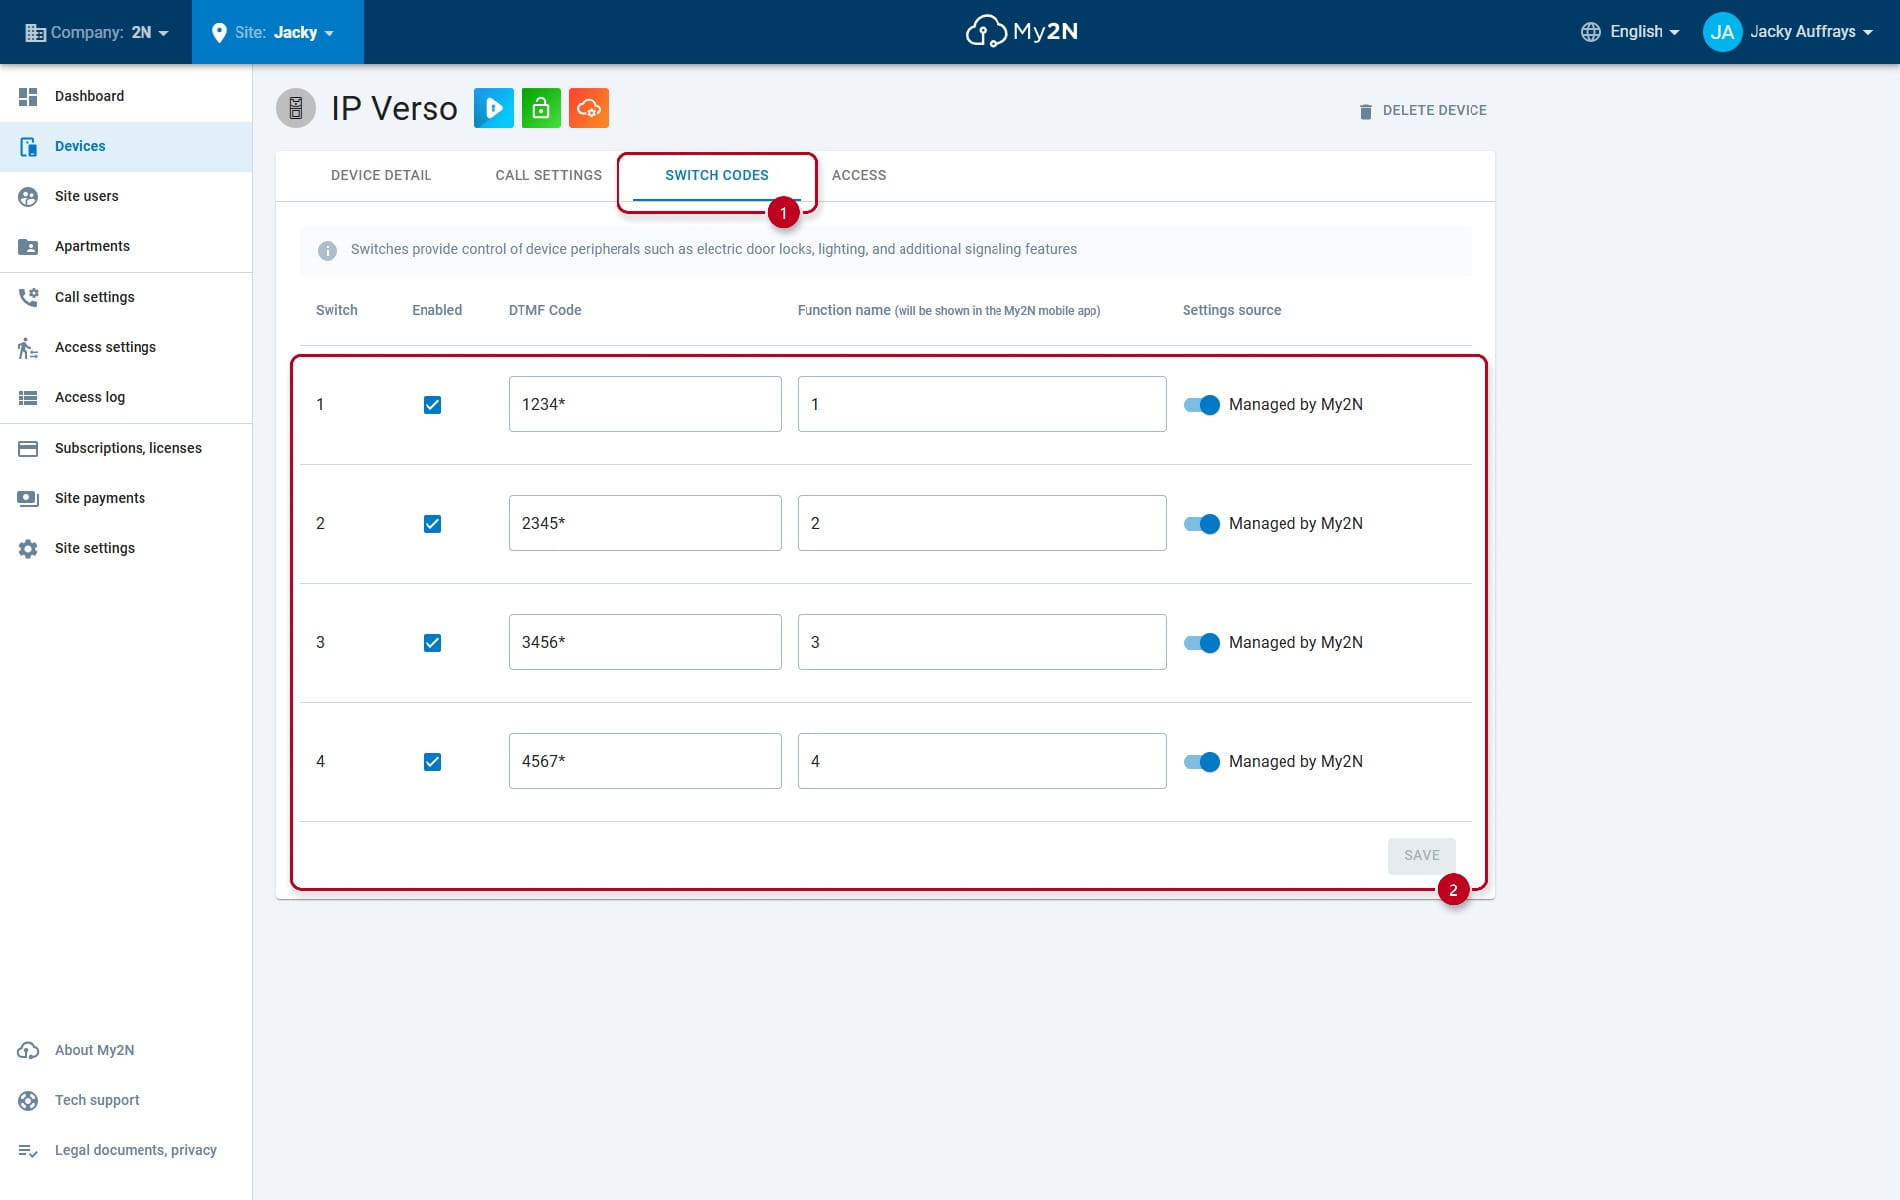Click the Site users icon
The width and height of the screenshot is (1900, 1200).
click(28, 196)
